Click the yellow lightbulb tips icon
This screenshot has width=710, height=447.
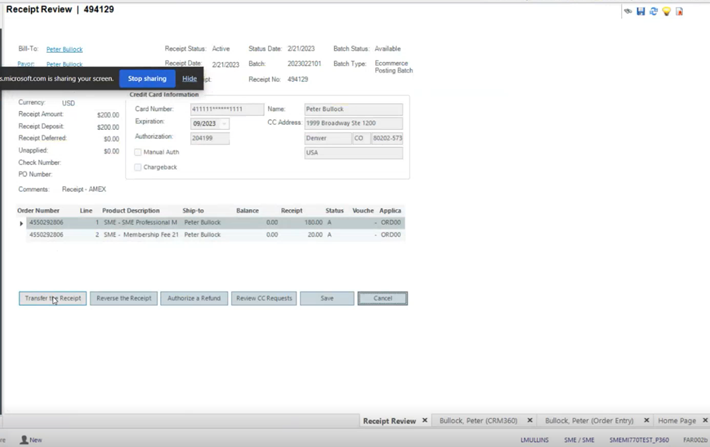click(666, 11)
